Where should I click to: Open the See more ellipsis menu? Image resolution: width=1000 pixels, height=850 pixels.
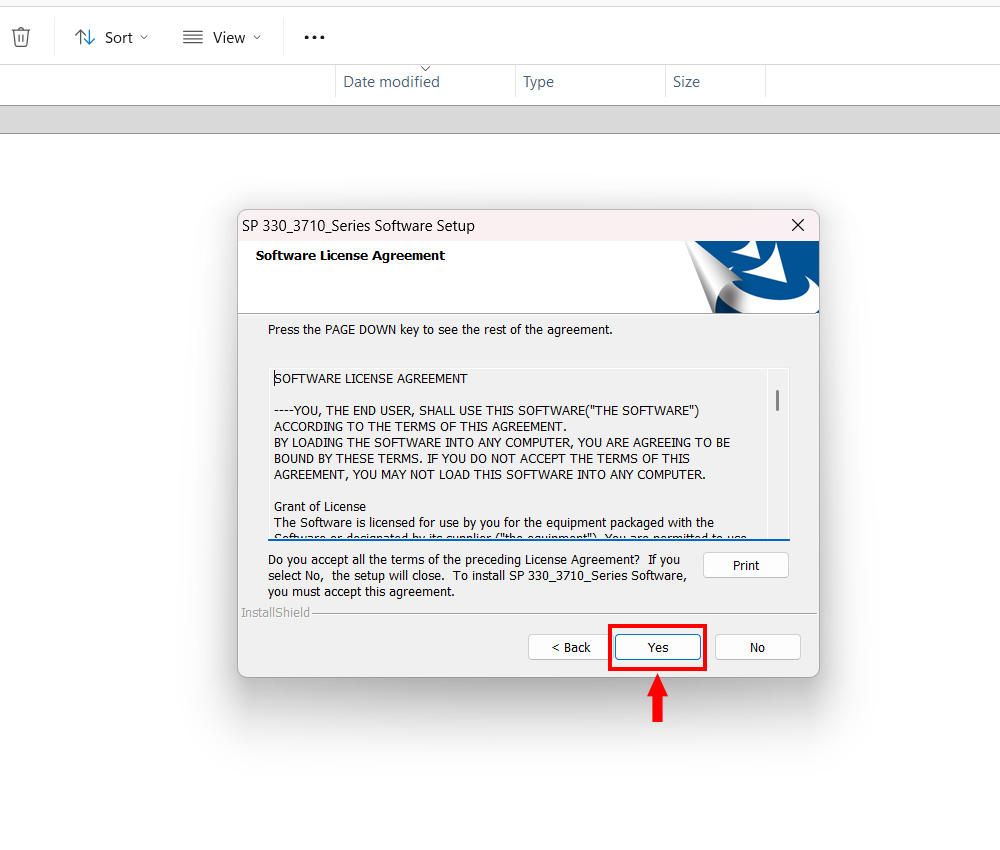(314, 38)
